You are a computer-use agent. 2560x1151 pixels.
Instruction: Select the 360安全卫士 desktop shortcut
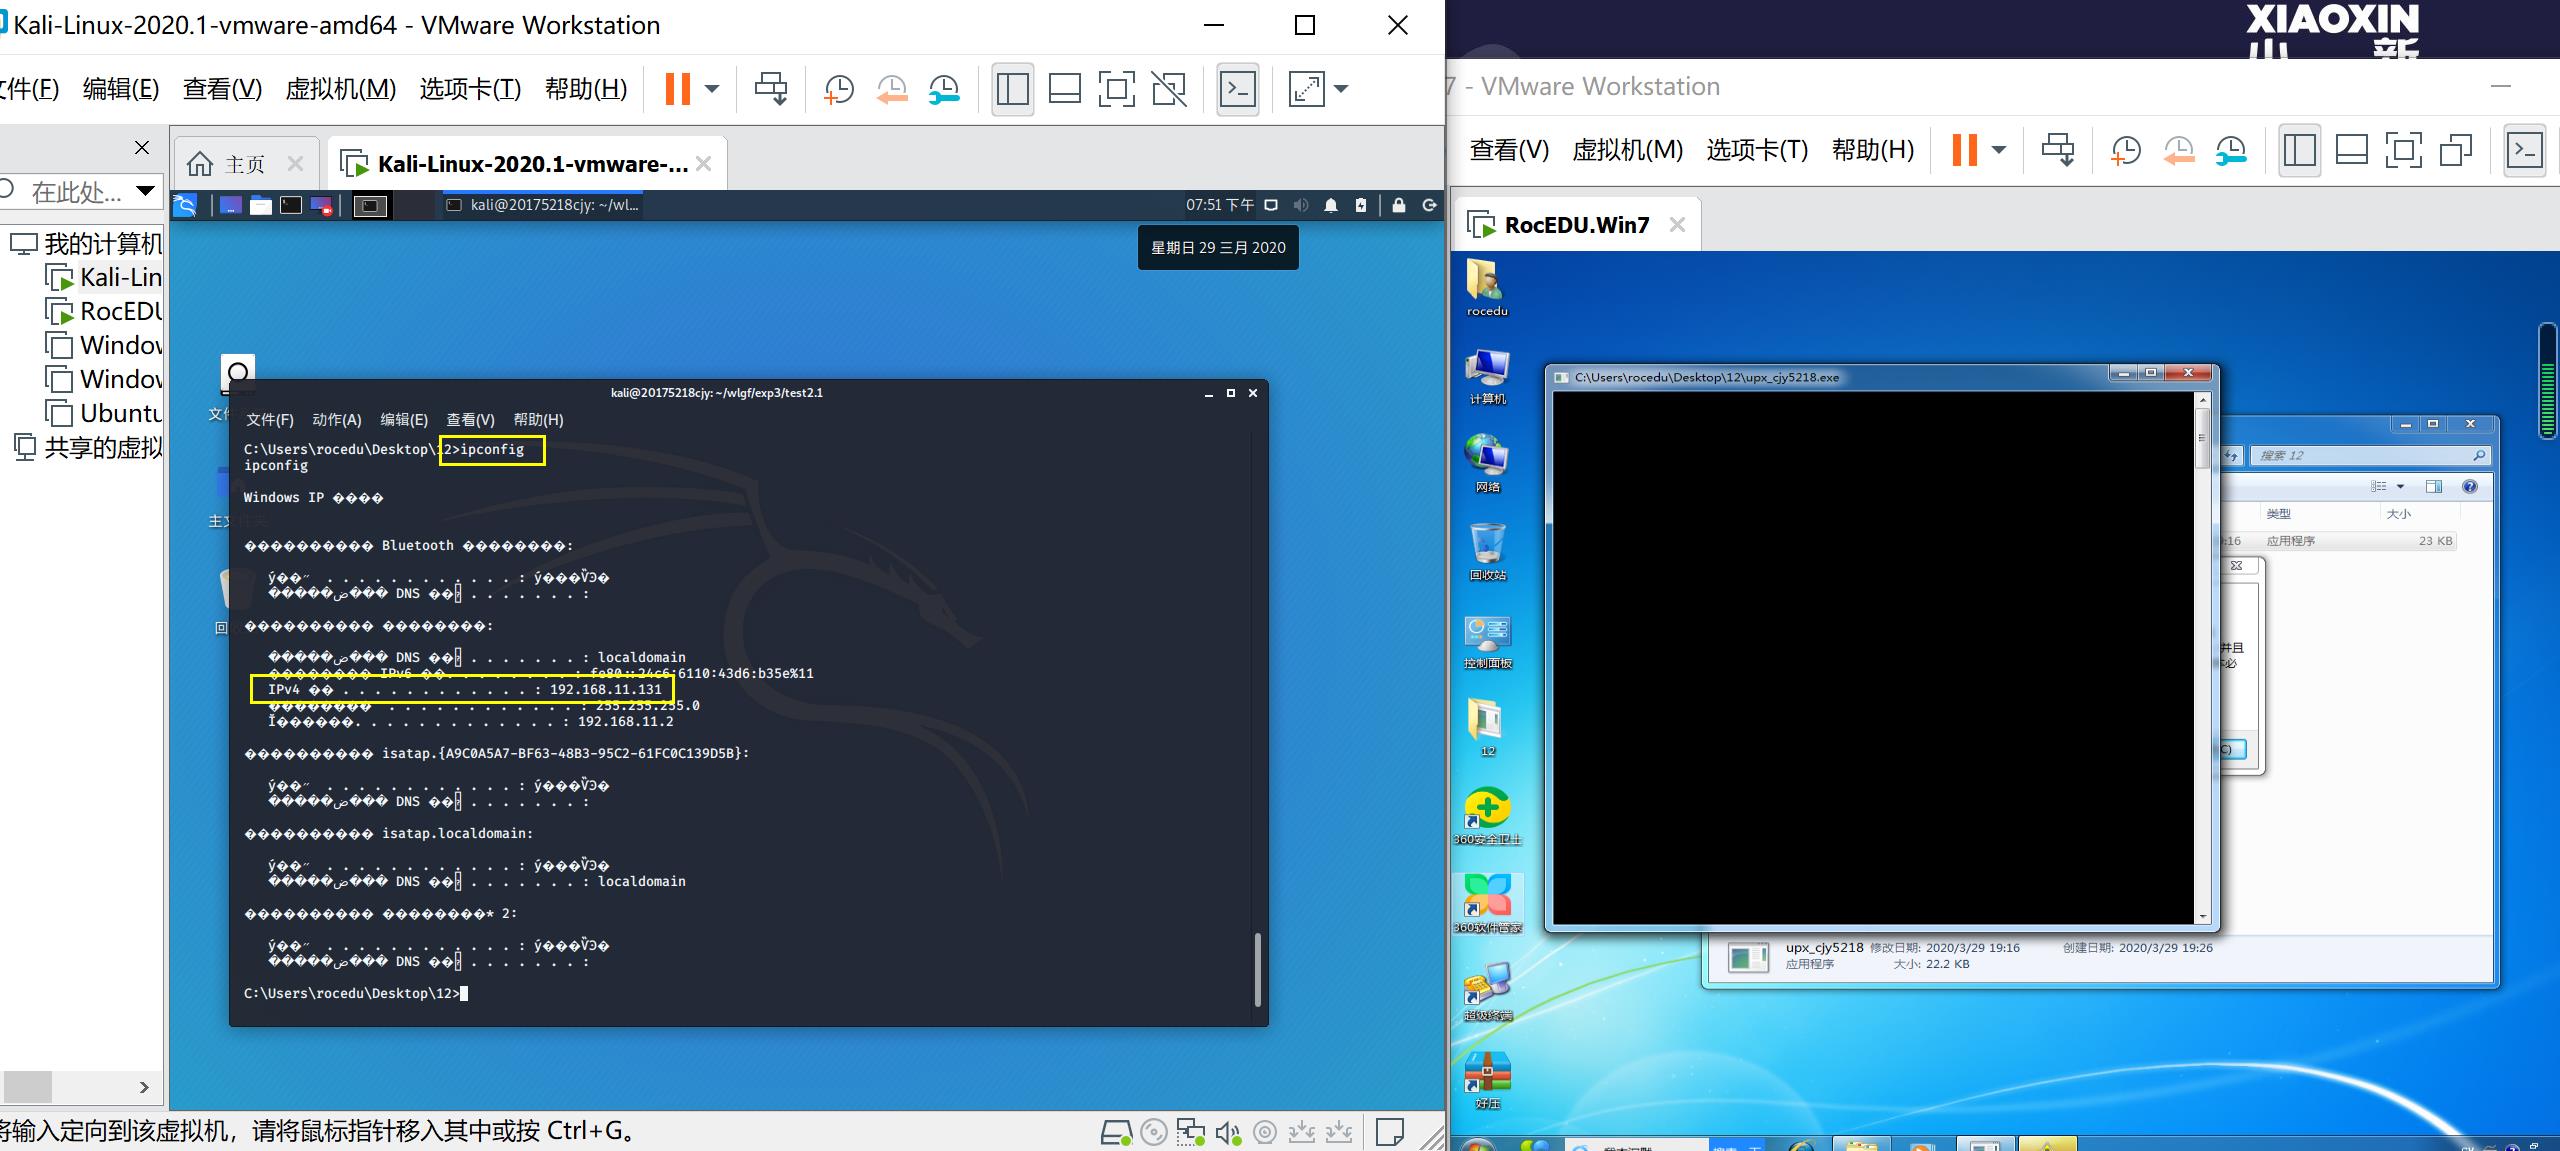(1488, 817)
